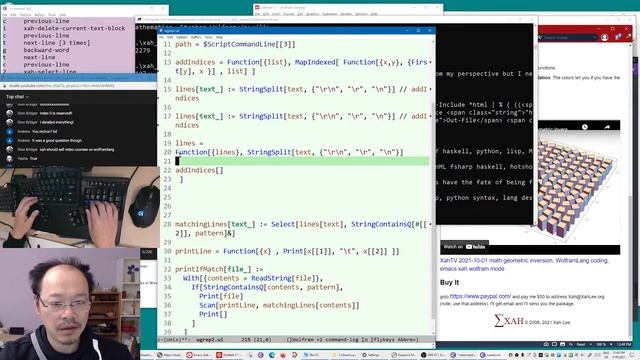Viewport: 640px width, 360px height.
Task: Click the extension icon next to the profile avatar
Action: click(618, 37)
